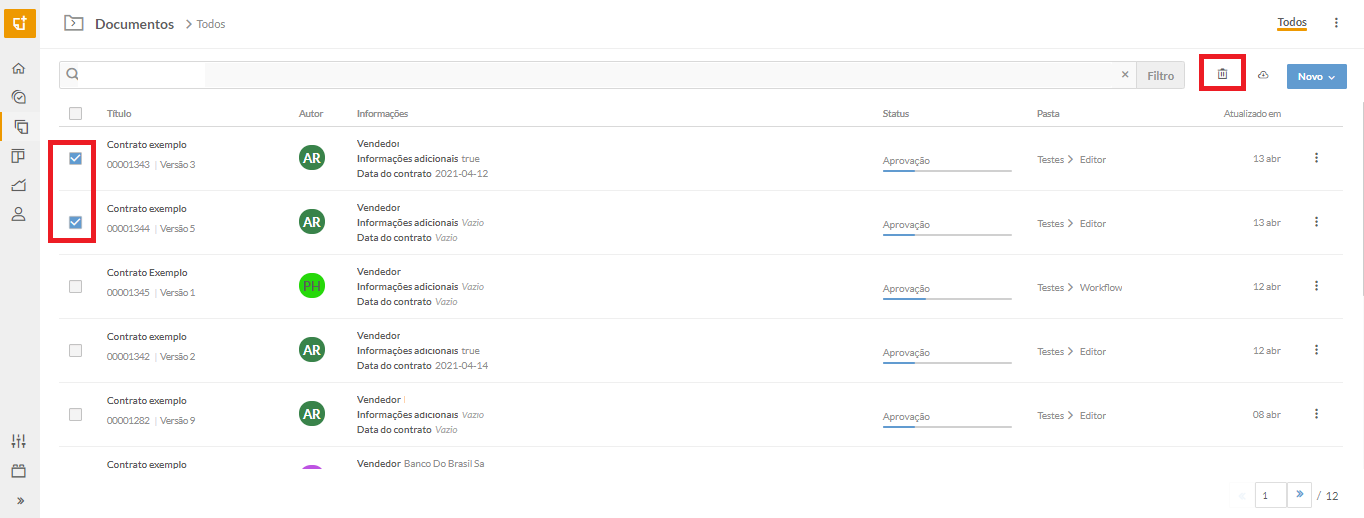The height and width of the screenshot is (518, 1364).
Task: Sort by Autor column header
Action: point(311,114)
